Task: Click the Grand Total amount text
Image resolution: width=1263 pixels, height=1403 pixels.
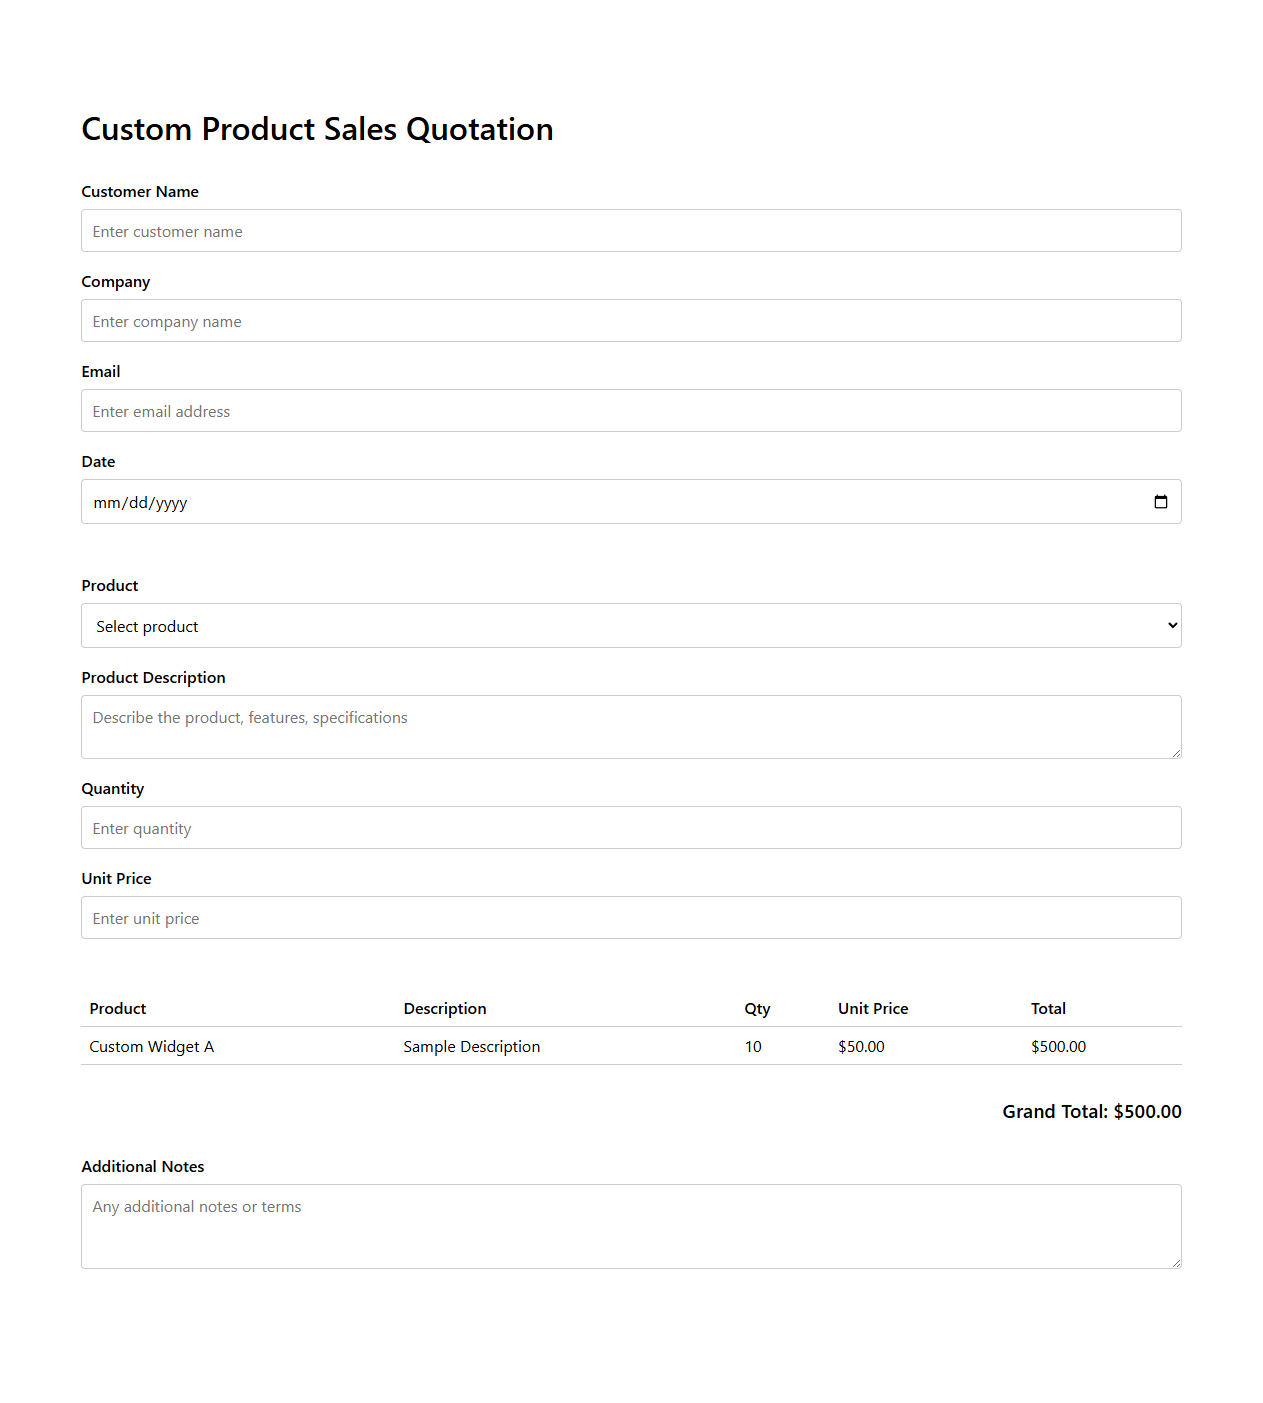Action: (1092, 1111)
